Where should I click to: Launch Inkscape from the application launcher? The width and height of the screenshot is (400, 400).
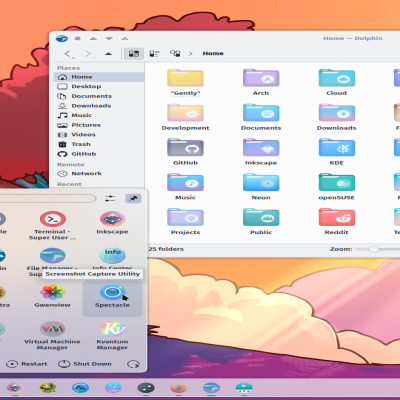pos(112,223)
